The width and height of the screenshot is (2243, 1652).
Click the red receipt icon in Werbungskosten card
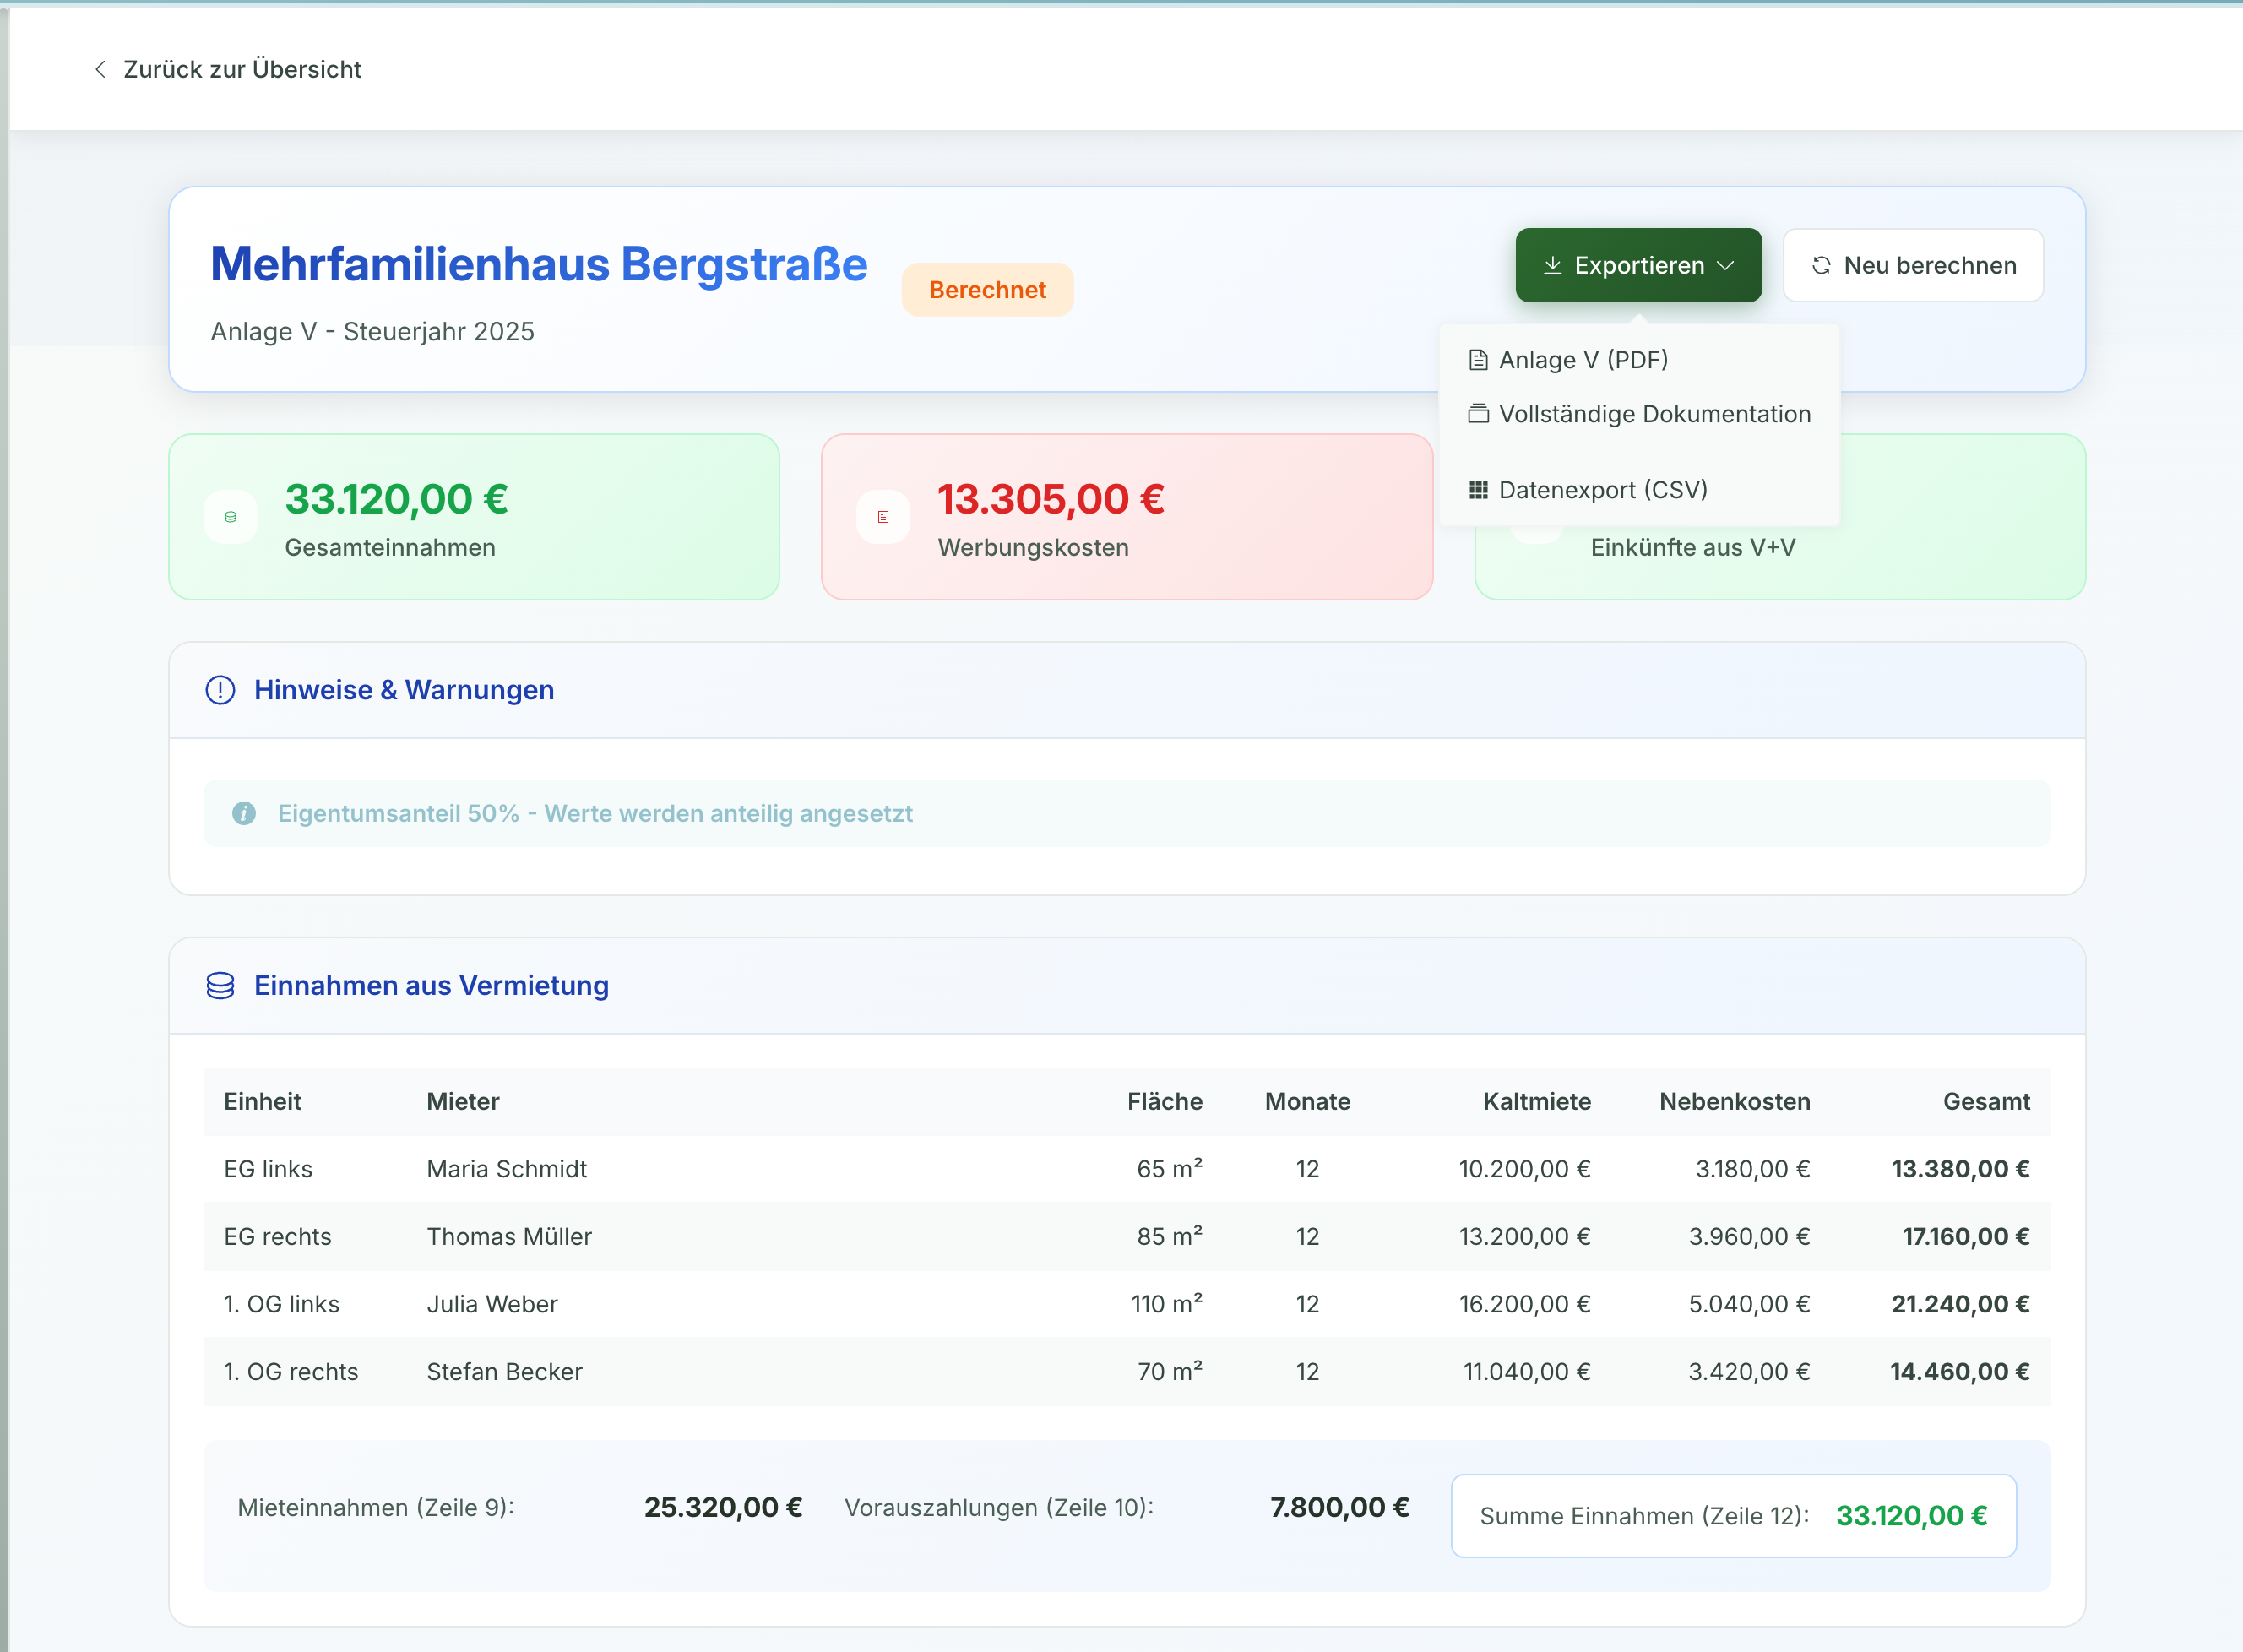pyautogui.click(x=883, y=517)
